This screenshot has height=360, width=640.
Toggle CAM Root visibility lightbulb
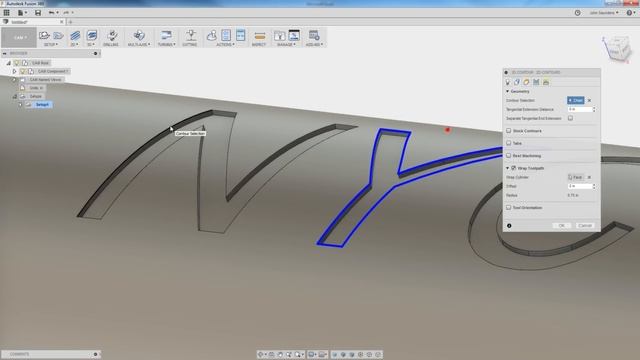[17, 63]
